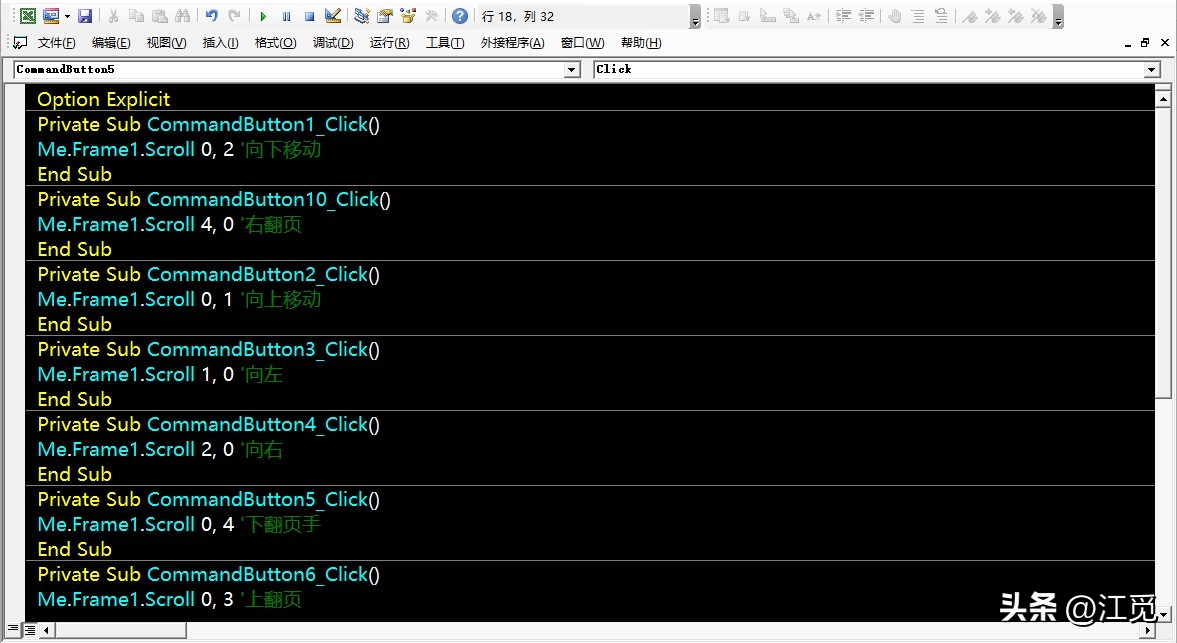The width and height of the screenshot is (1177, 643).
Task: Open the 运行 (Run) menu
Action: tap(389, 42)
